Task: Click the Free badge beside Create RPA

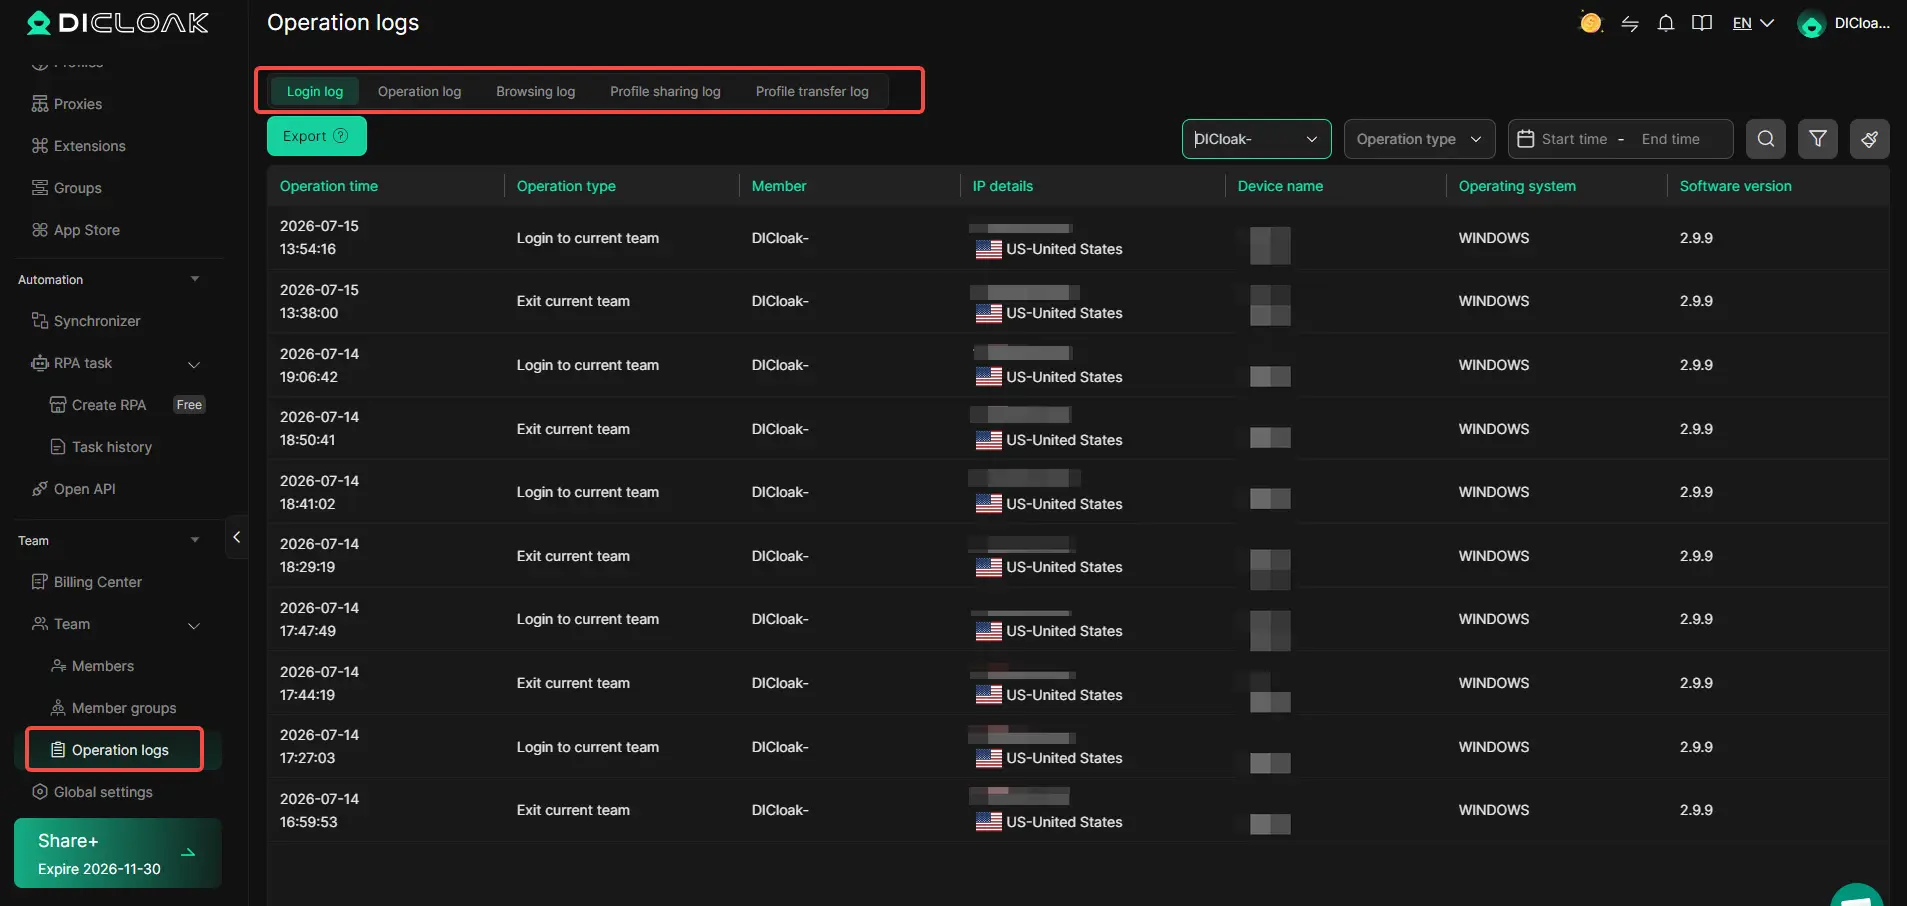Action: point(189,405)
